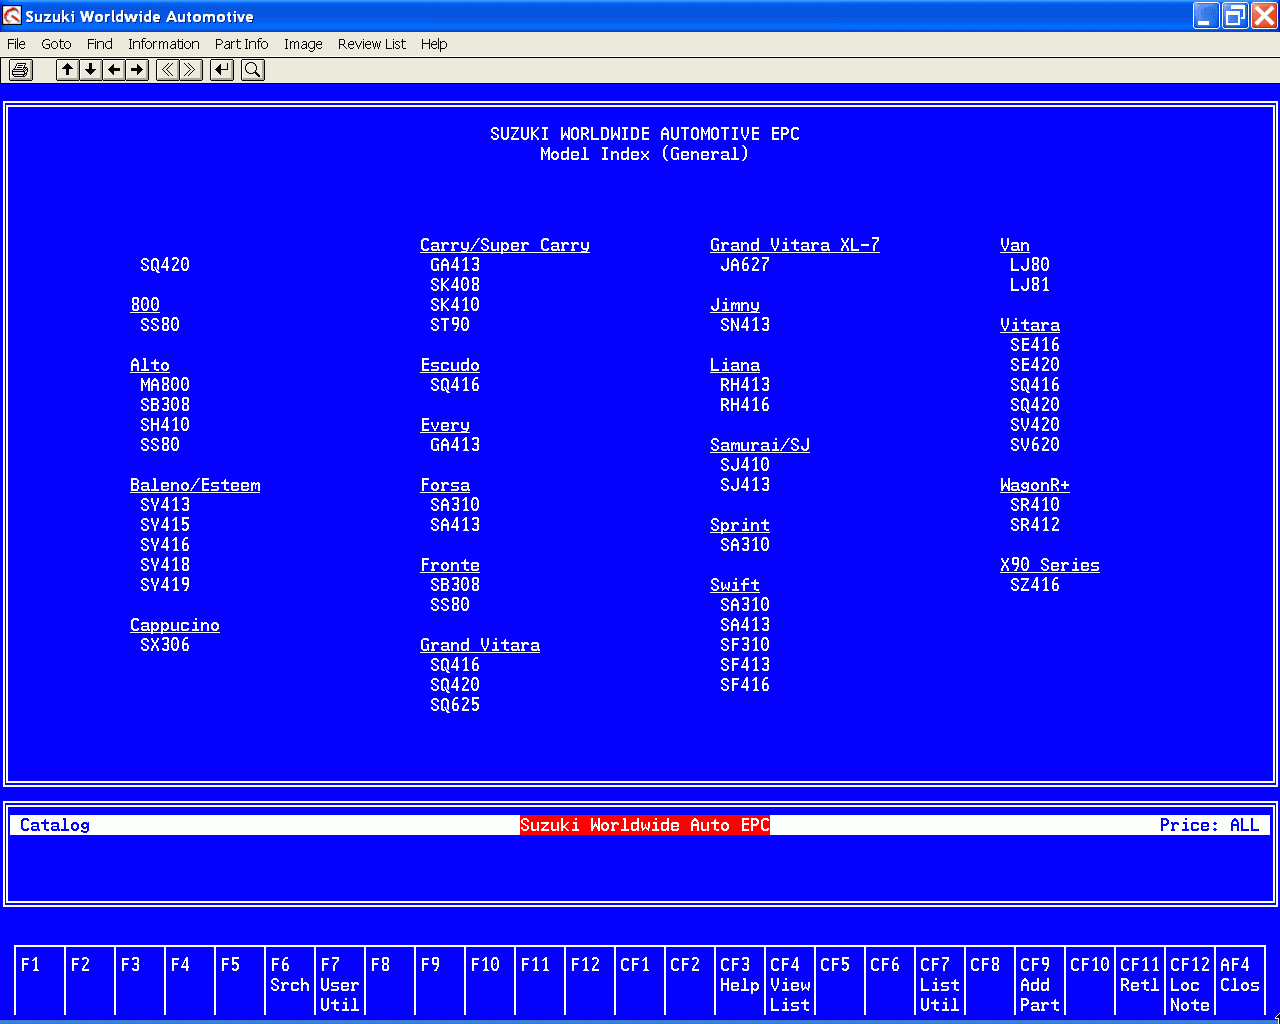Viewport: 1280px width, 1024px height.
Task: Select model code LJ80 under Van
Action: pyautogui.click(x=1030, y=265)
